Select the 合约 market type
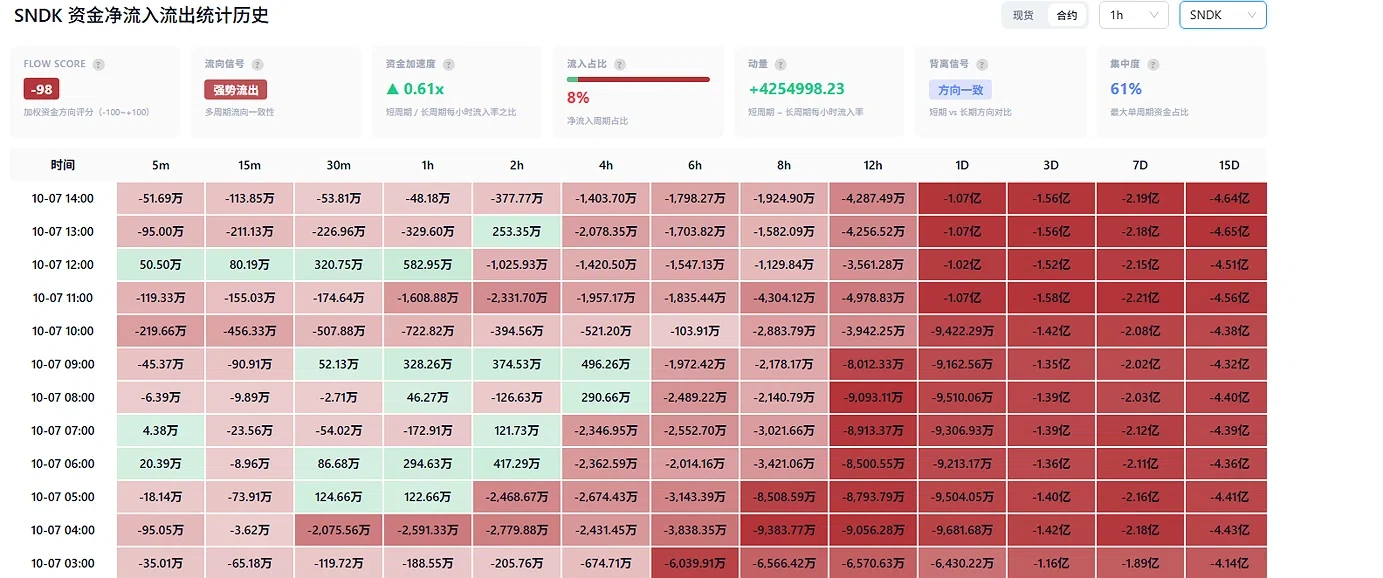The width and height of the screenshot is (1383, 578). [1067, 15]
